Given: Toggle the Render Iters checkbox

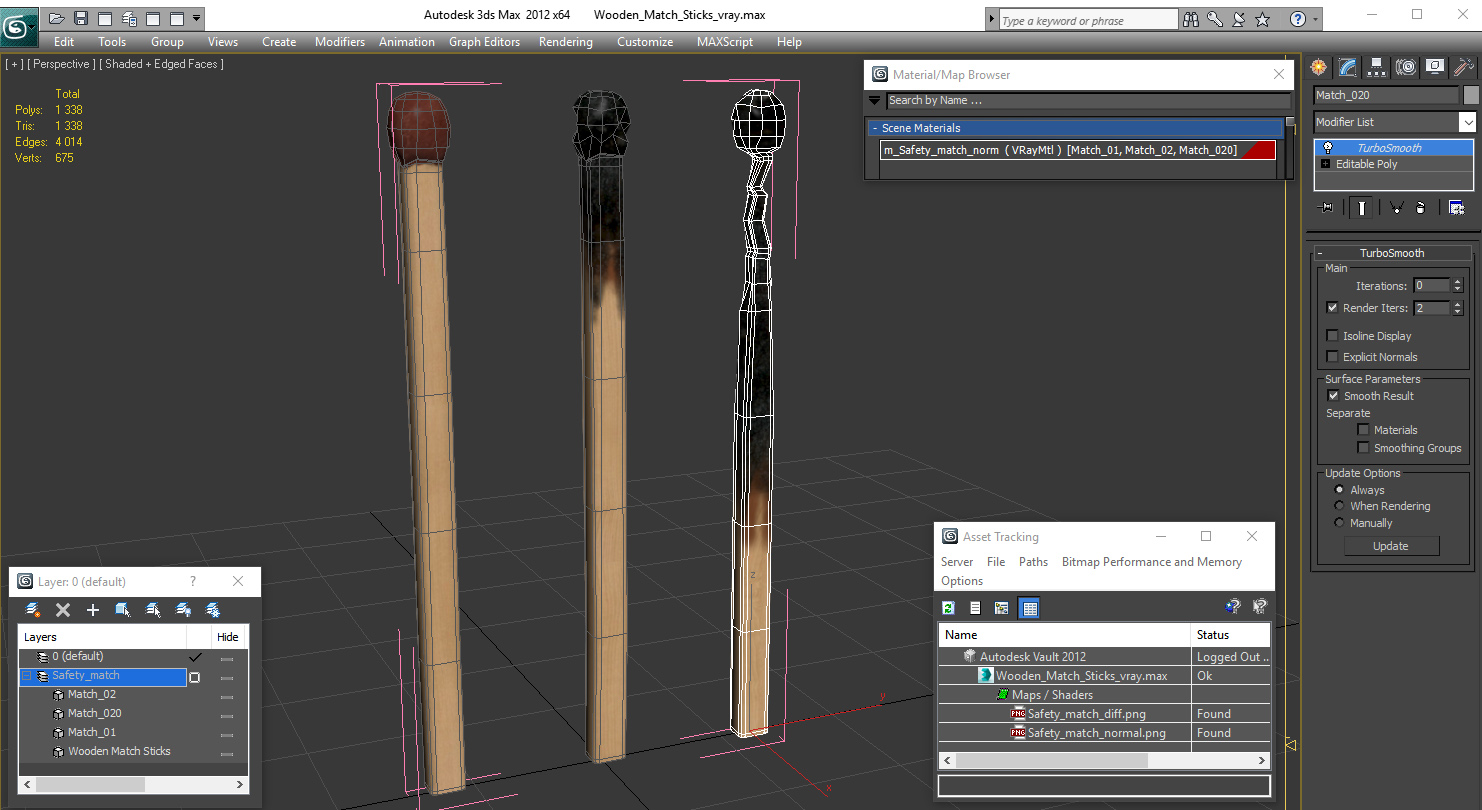Looking at the screenshot, I should tap(1332, 308).
